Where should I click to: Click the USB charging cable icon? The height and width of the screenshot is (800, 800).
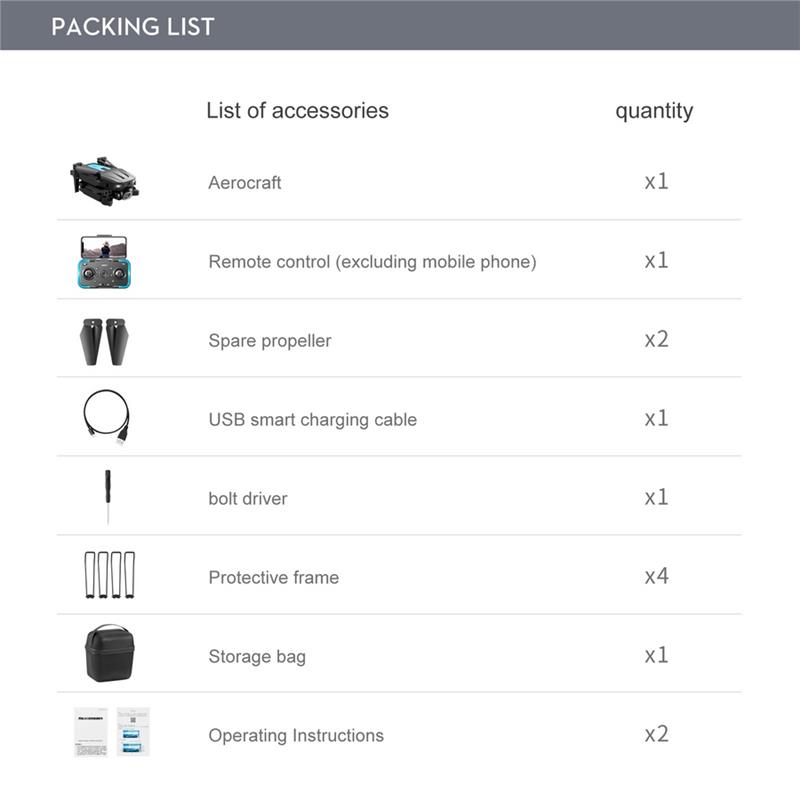coord(106,416)
